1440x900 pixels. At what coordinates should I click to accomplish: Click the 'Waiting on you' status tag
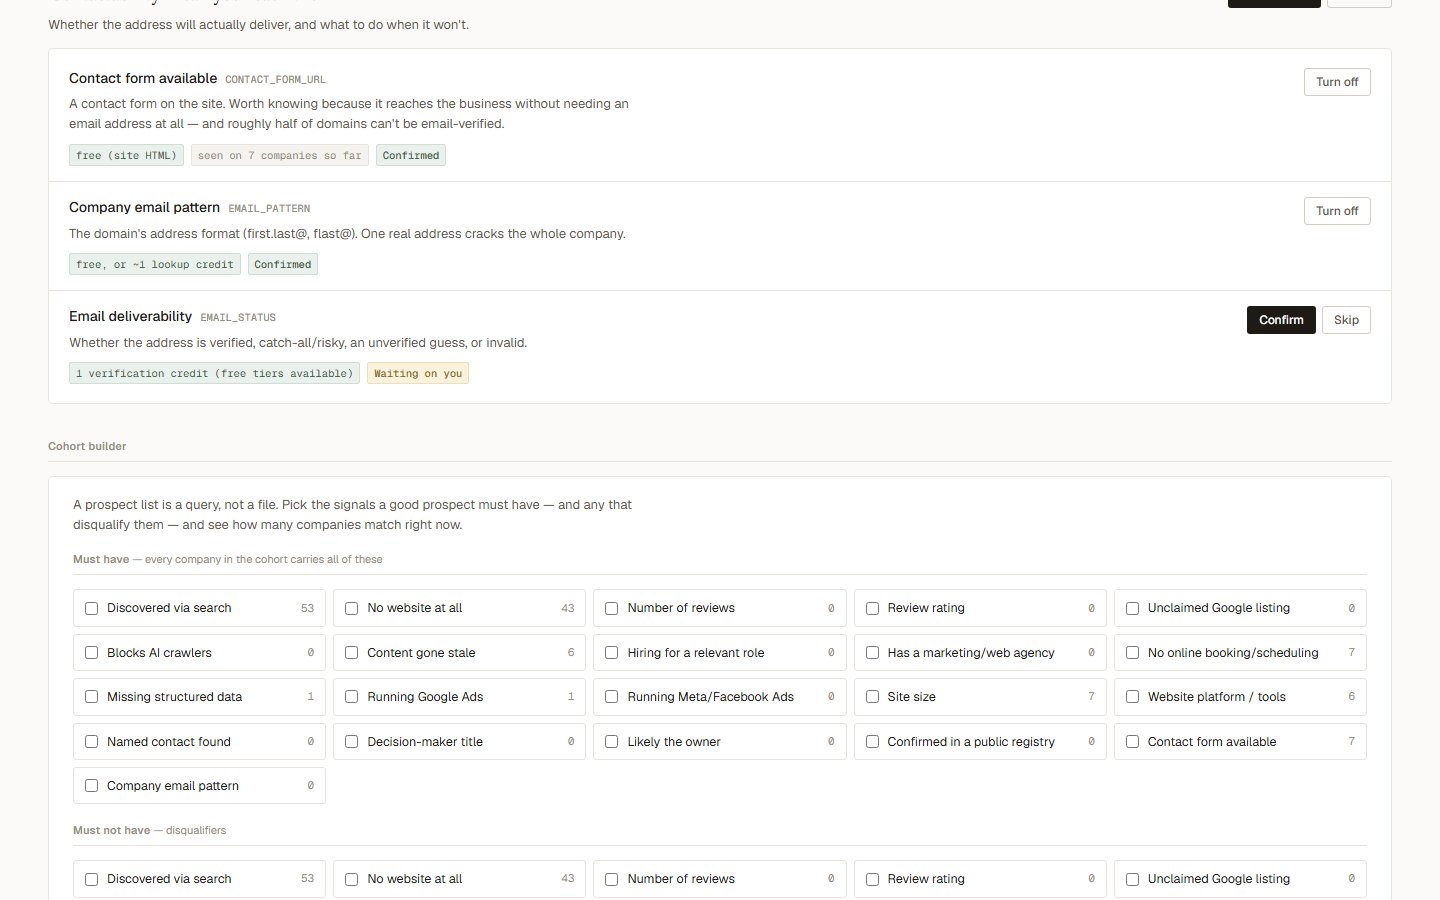coord(418,373)
